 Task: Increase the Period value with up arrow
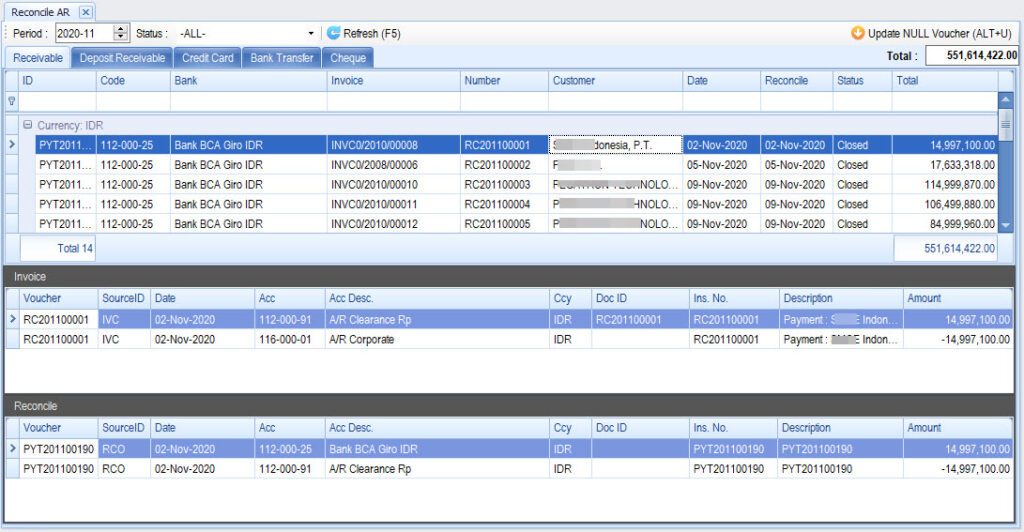[121, 29]
